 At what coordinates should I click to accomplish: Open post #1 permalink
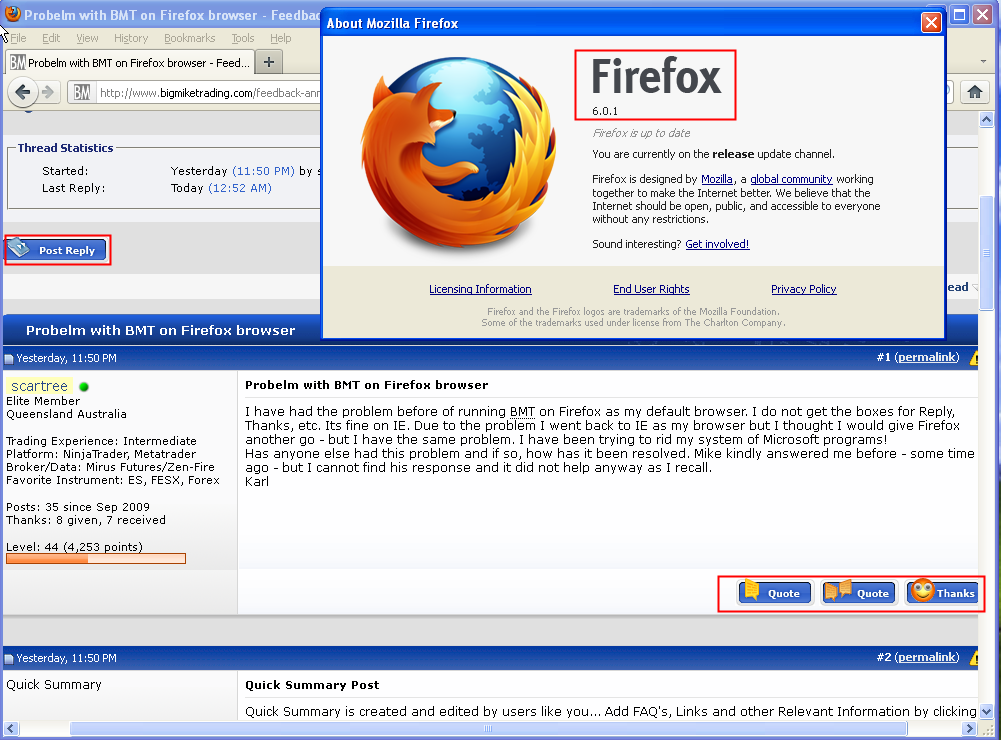click(x=927, y=357)
